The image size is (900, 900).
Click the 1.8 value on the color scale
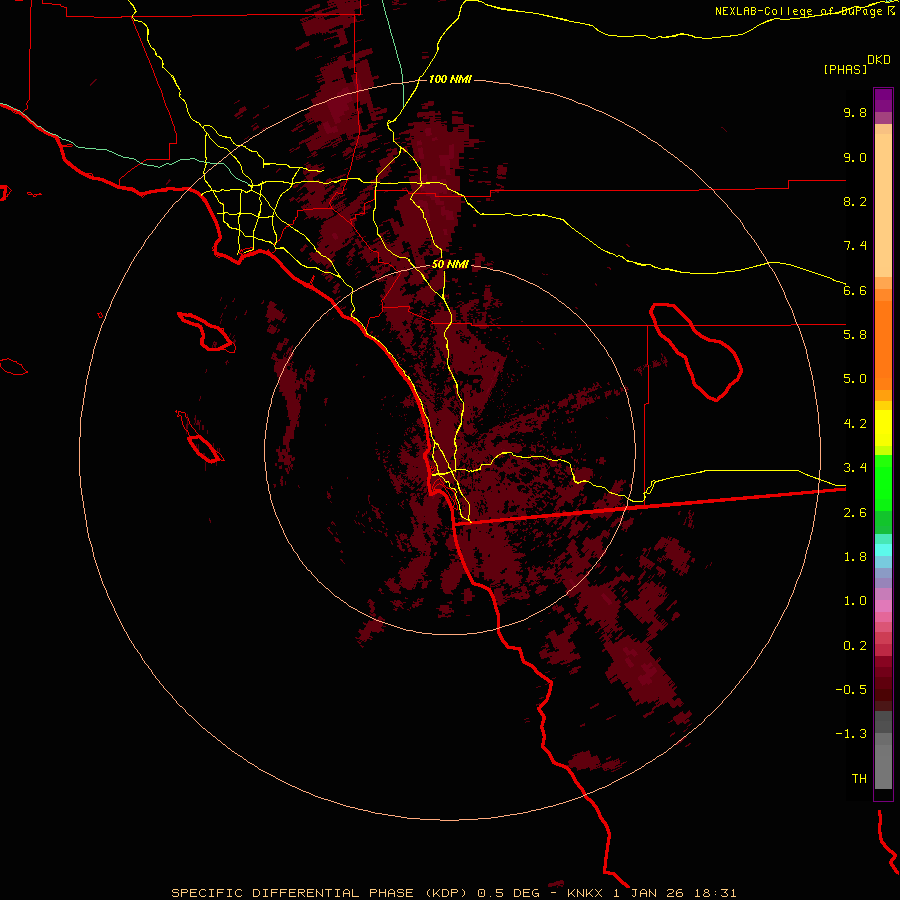(855, 557)
